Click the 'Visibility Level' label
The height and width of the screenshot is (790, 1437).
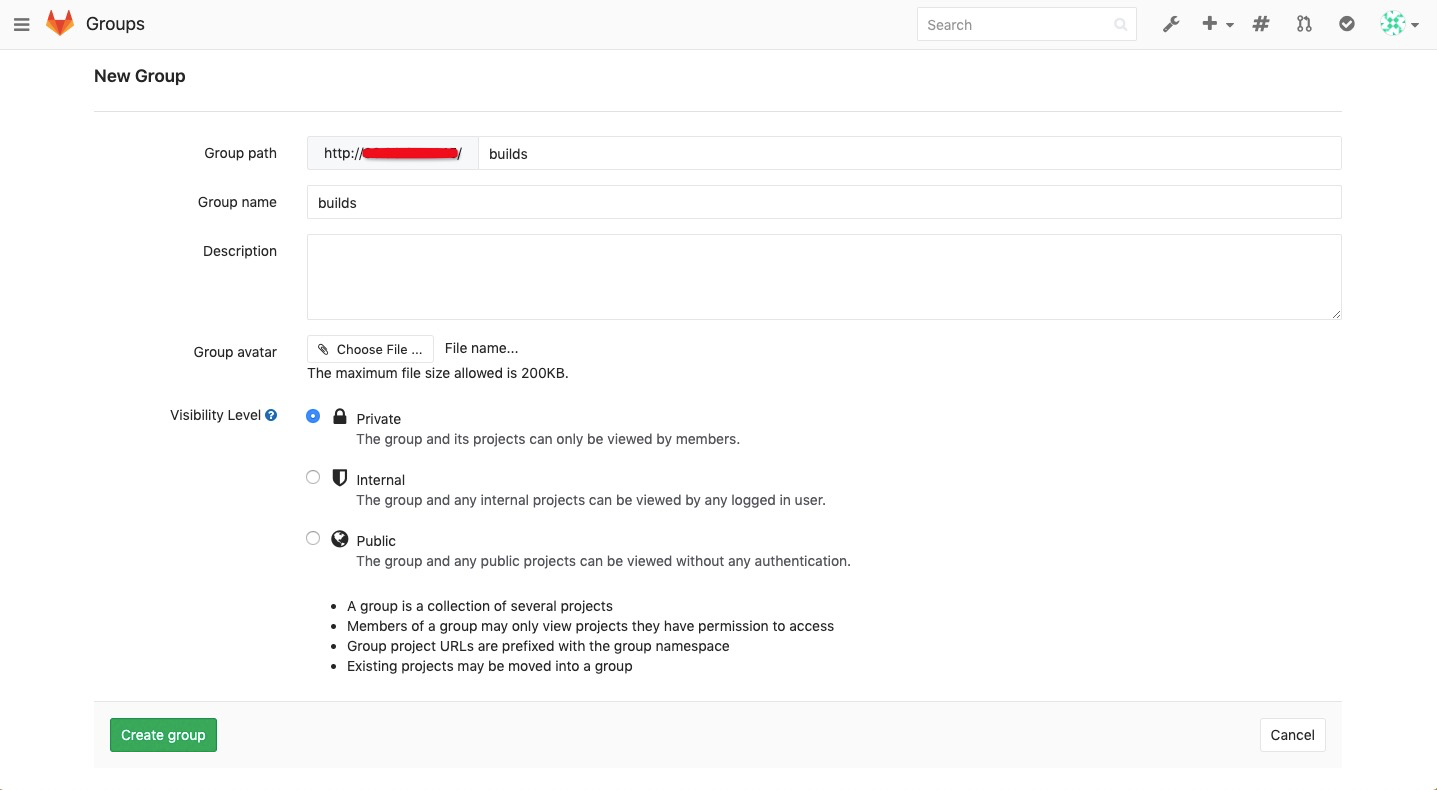pyautogui.click(x=216, y=415)
